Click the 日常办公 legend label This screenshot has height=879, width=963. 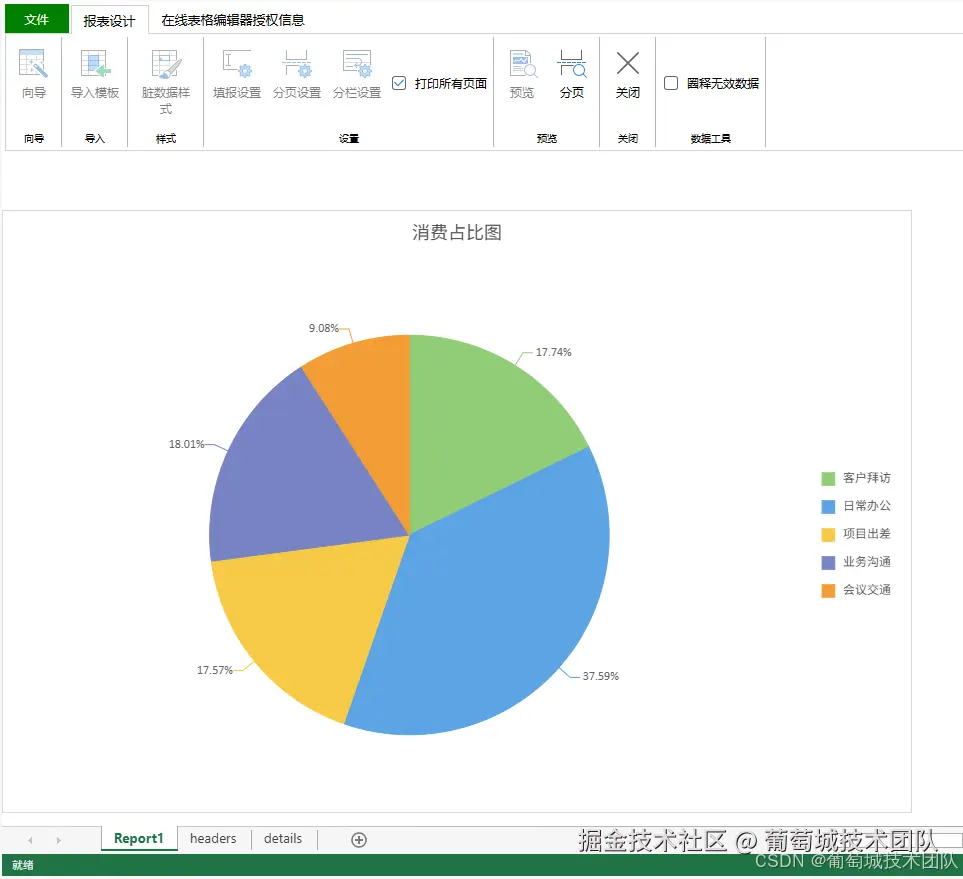867,506
